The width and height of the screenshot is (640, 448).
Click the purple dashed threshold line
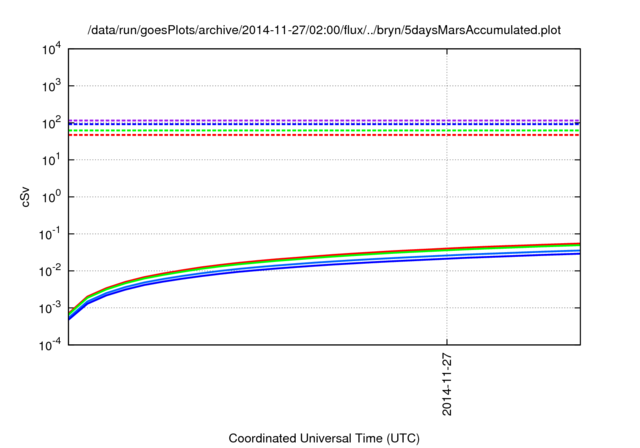324,120
